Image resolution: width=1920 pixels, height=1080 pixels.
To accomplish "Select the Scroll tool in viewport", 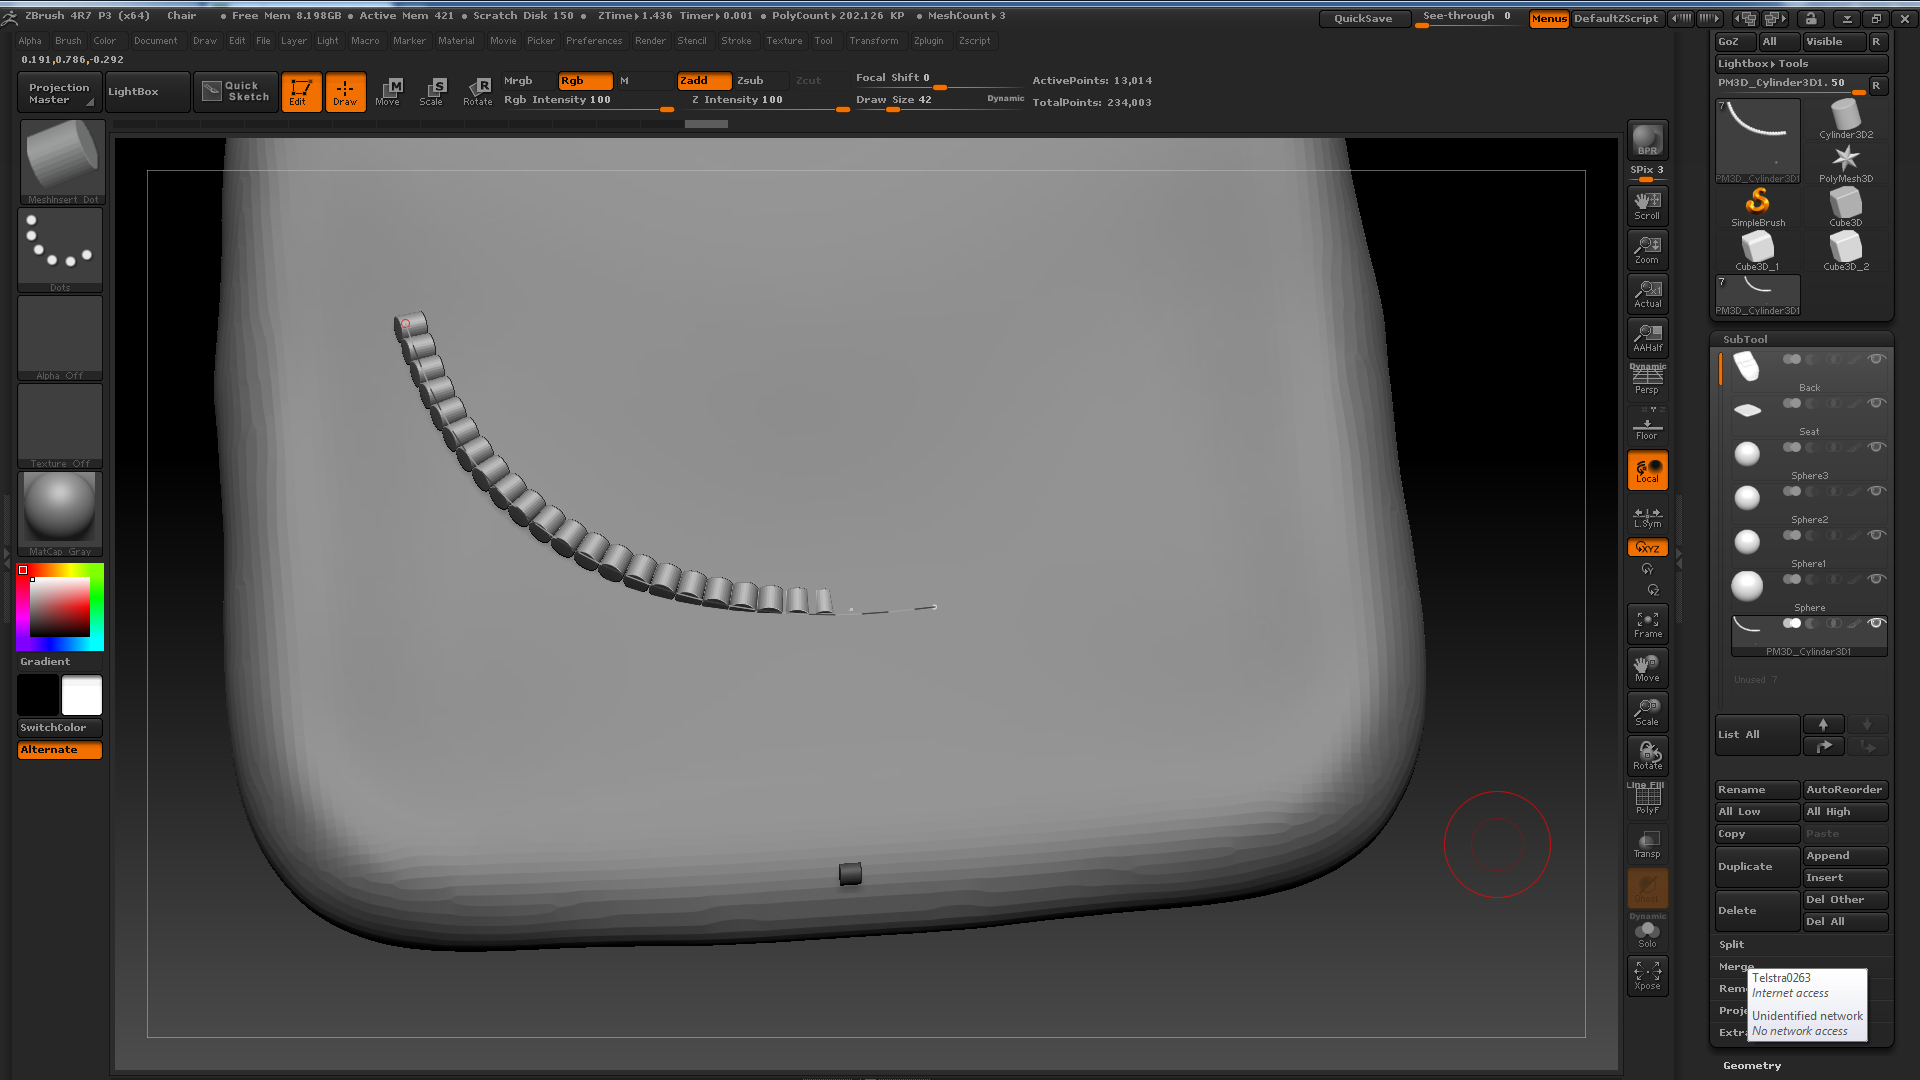I will tap(1647, 204).
